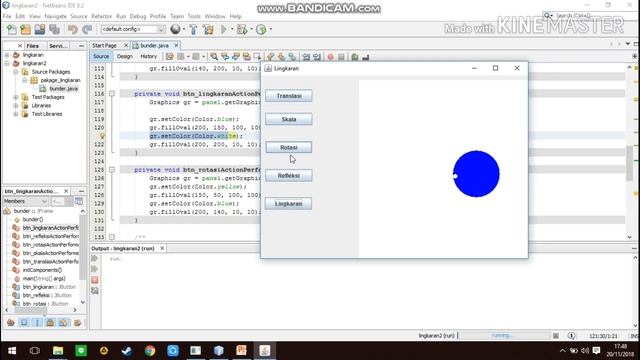Open File Explorer from the taskbar
The width and height of the screenshot is (640, 360).
58,351
